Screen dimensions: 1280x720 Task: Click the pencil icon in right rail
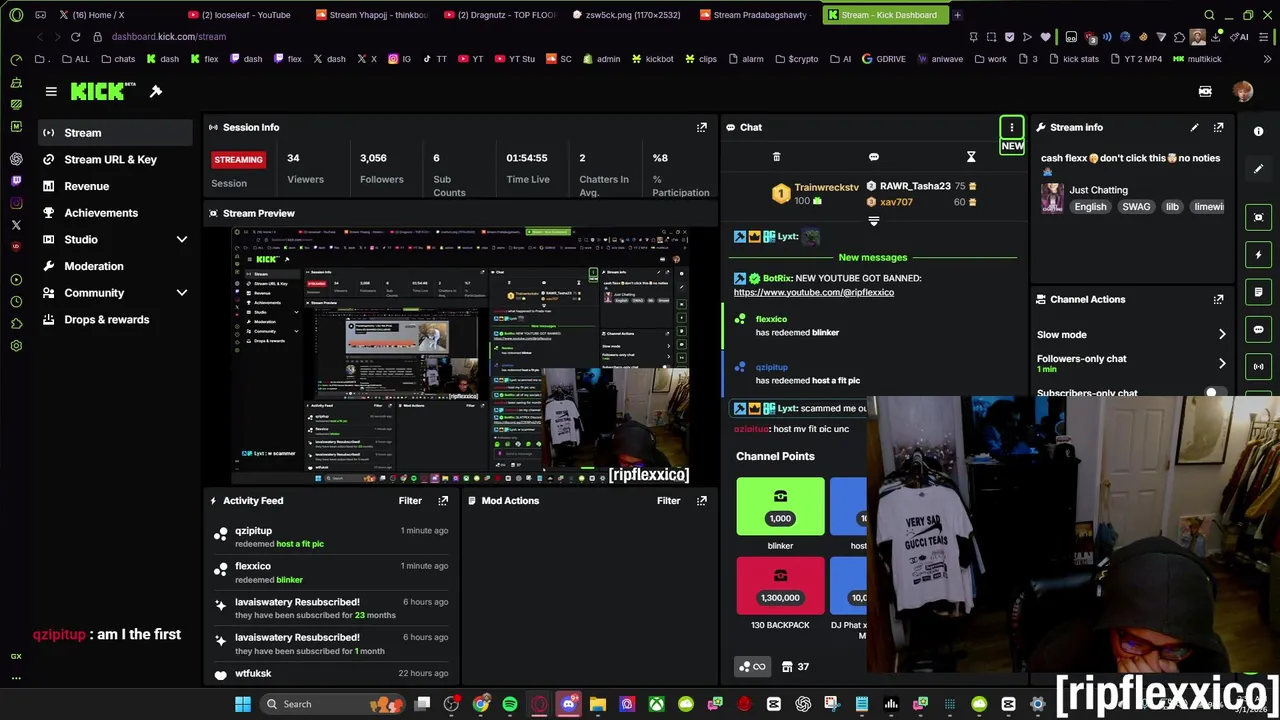click(x=1258, y=169)
